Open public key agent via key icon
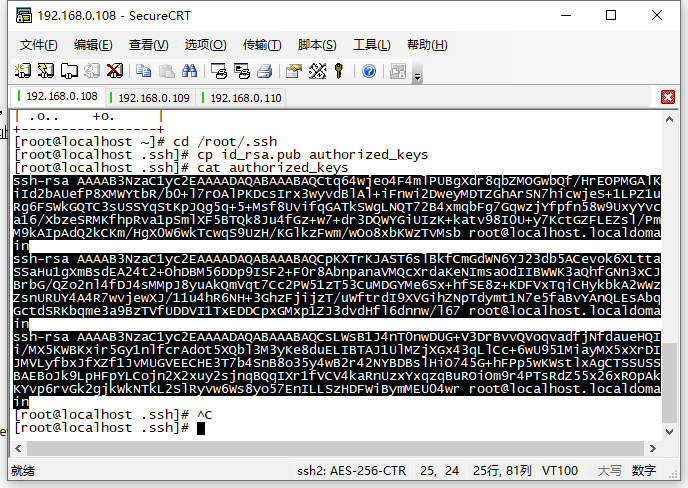This screenshot has height=488, width=688. (339, 71)
